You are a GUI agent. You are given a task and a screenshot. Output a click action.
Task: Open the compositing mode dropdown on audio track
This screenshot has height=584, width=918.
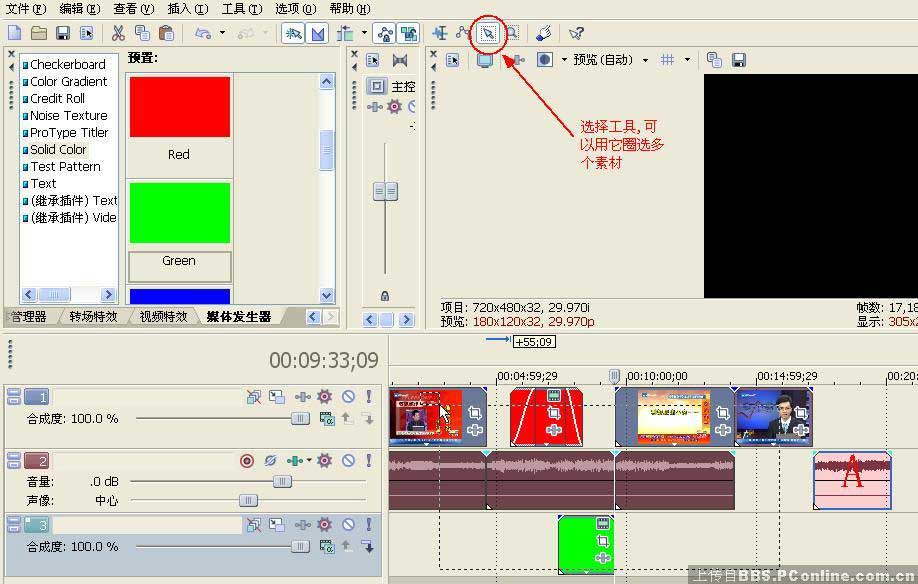tap(308, 461)
